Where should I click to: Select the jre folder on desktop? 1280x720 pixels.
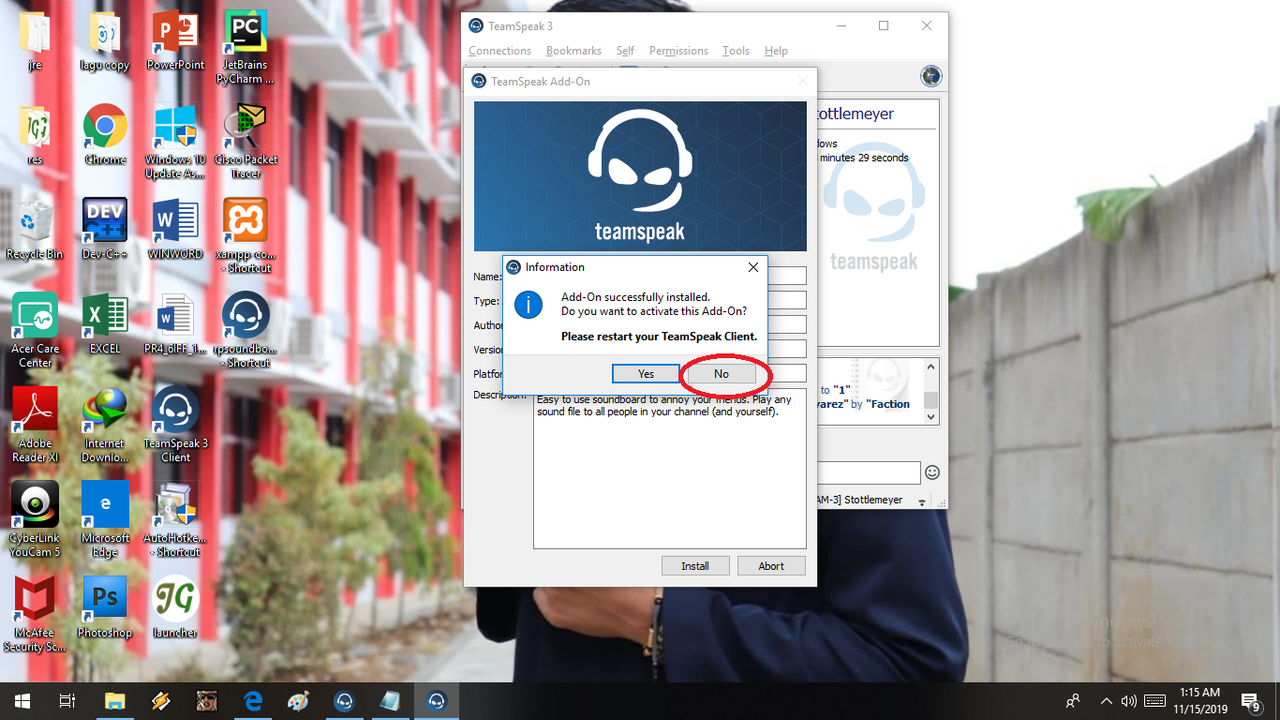(35, 42)
